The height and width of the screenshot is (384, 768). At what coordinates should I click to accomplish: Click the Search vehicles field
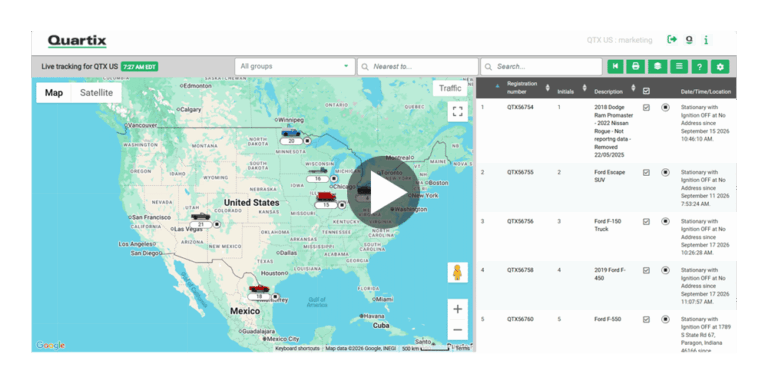pos(541,67)
